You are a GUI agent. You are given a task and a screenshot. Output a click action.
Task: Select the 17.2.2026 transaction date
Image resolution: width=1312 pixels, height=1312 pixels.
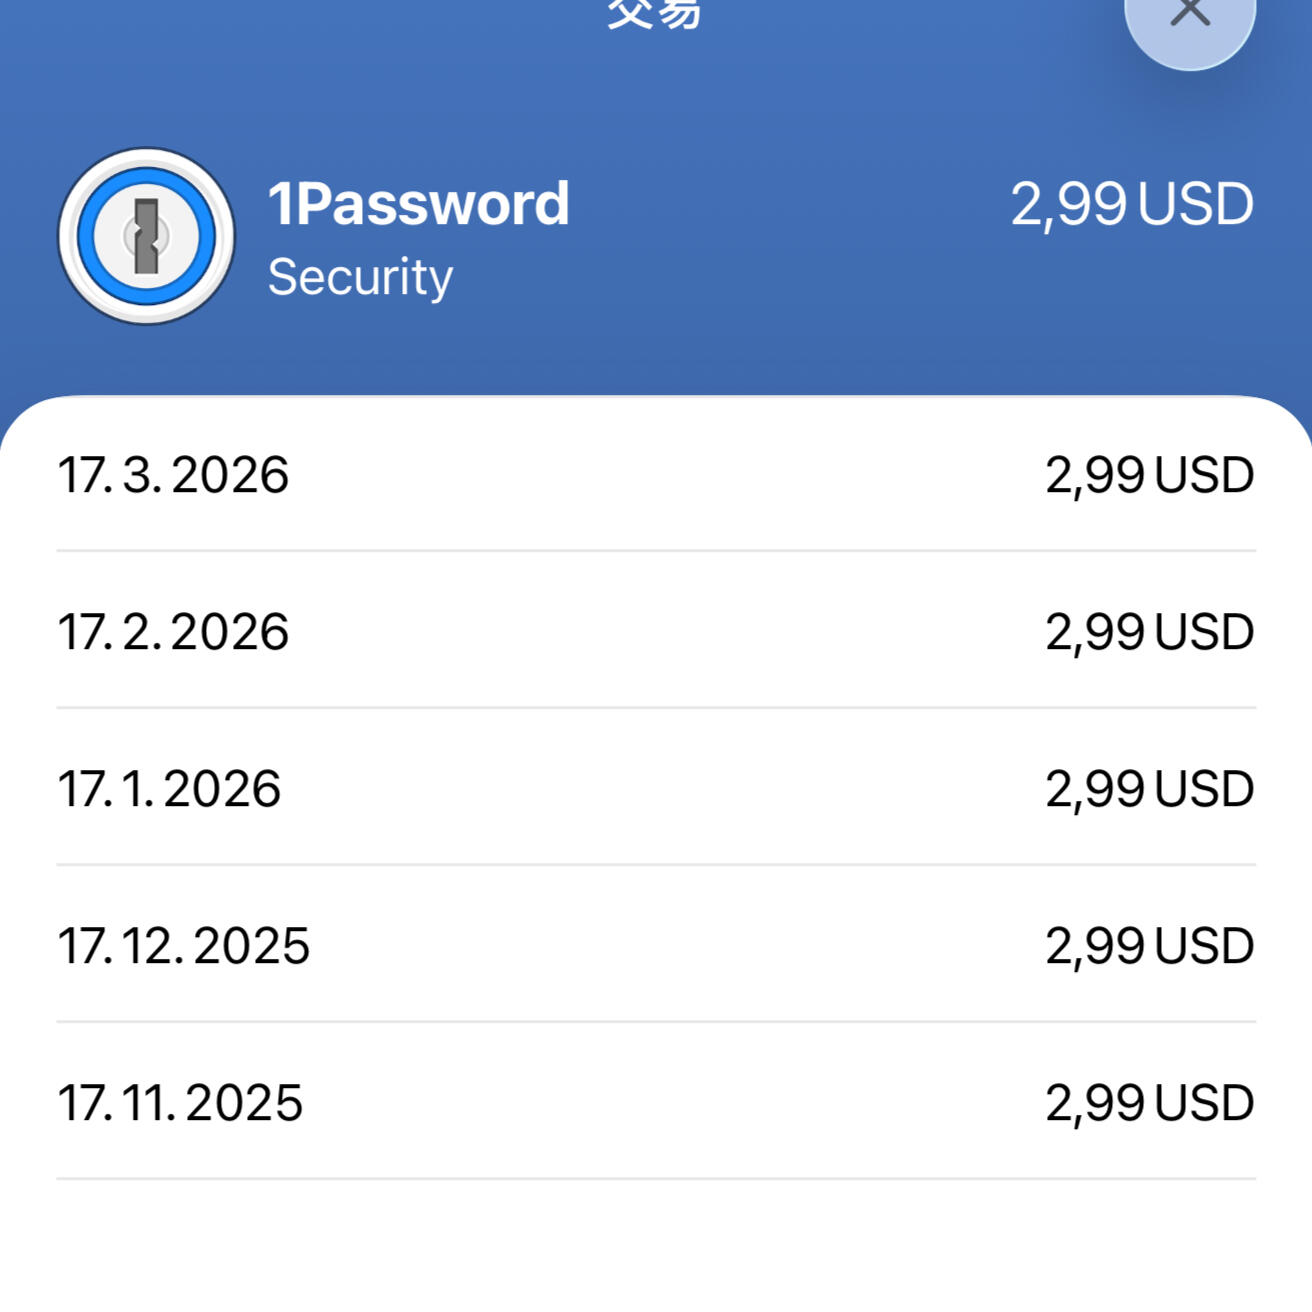click(173, 632)
